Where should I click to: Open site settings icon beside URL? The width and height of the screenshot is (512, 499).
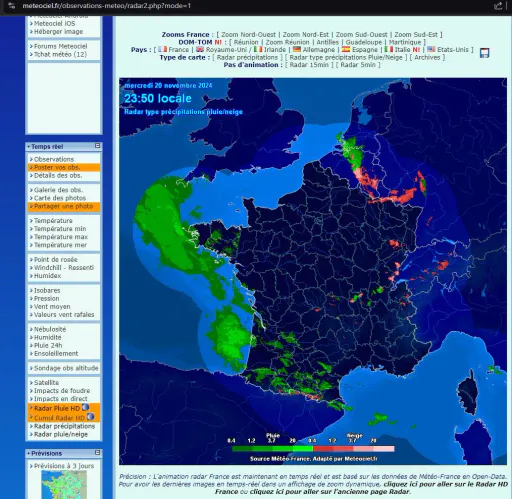point(12,6)
